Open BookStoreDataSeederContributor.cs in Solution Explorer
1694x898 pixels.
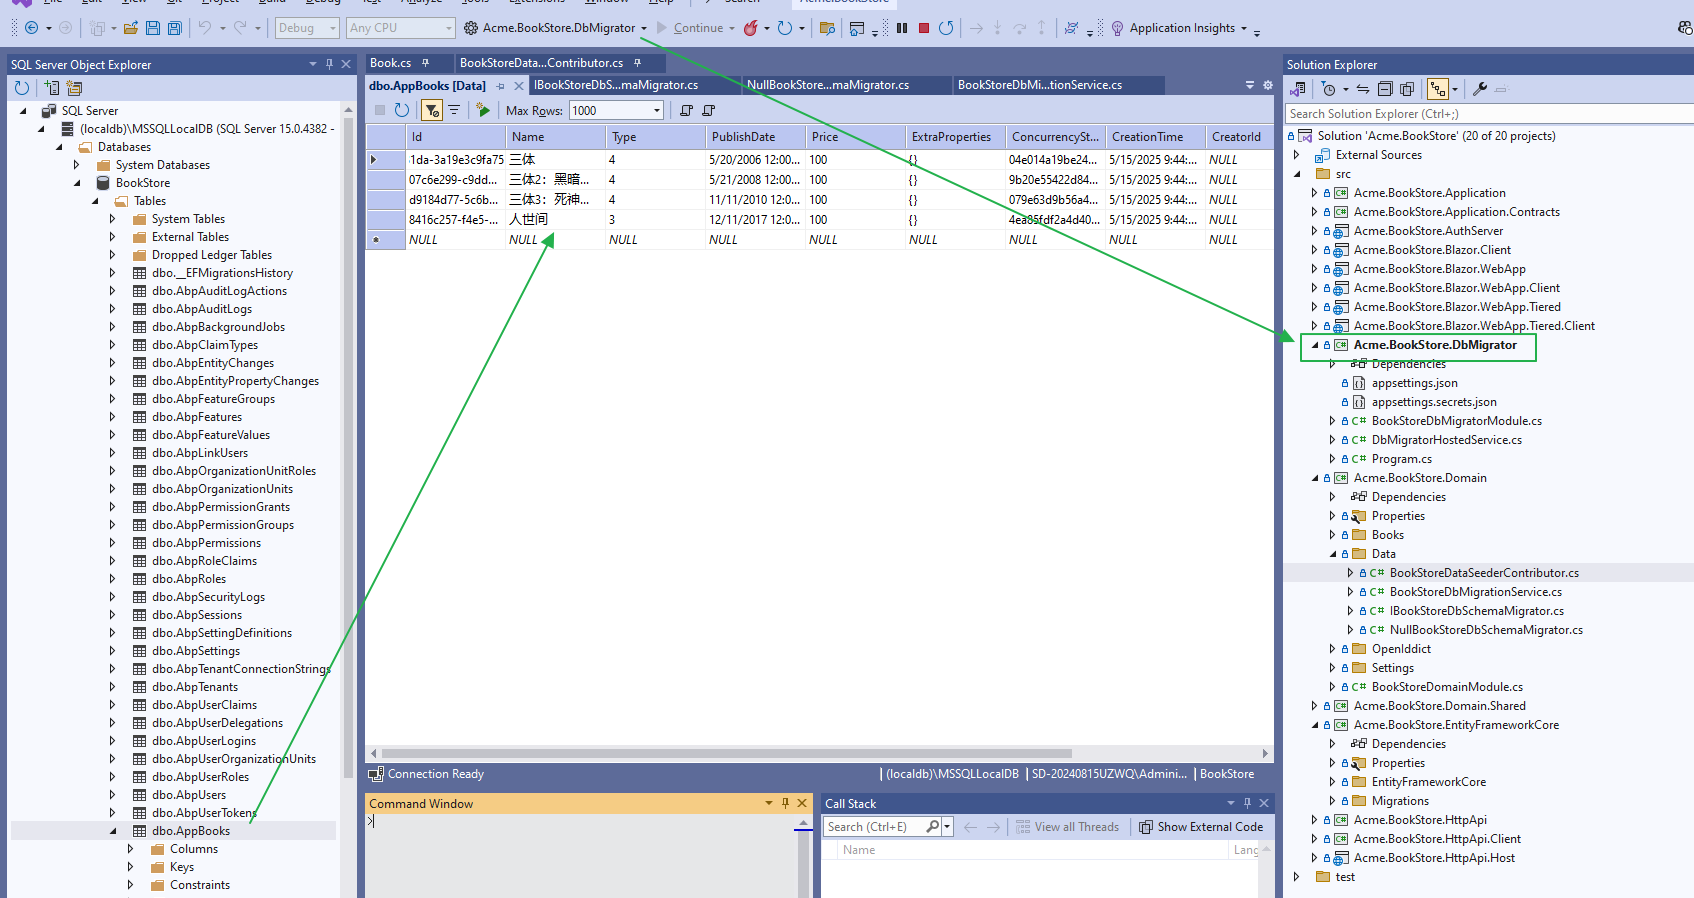point(1484,573)
